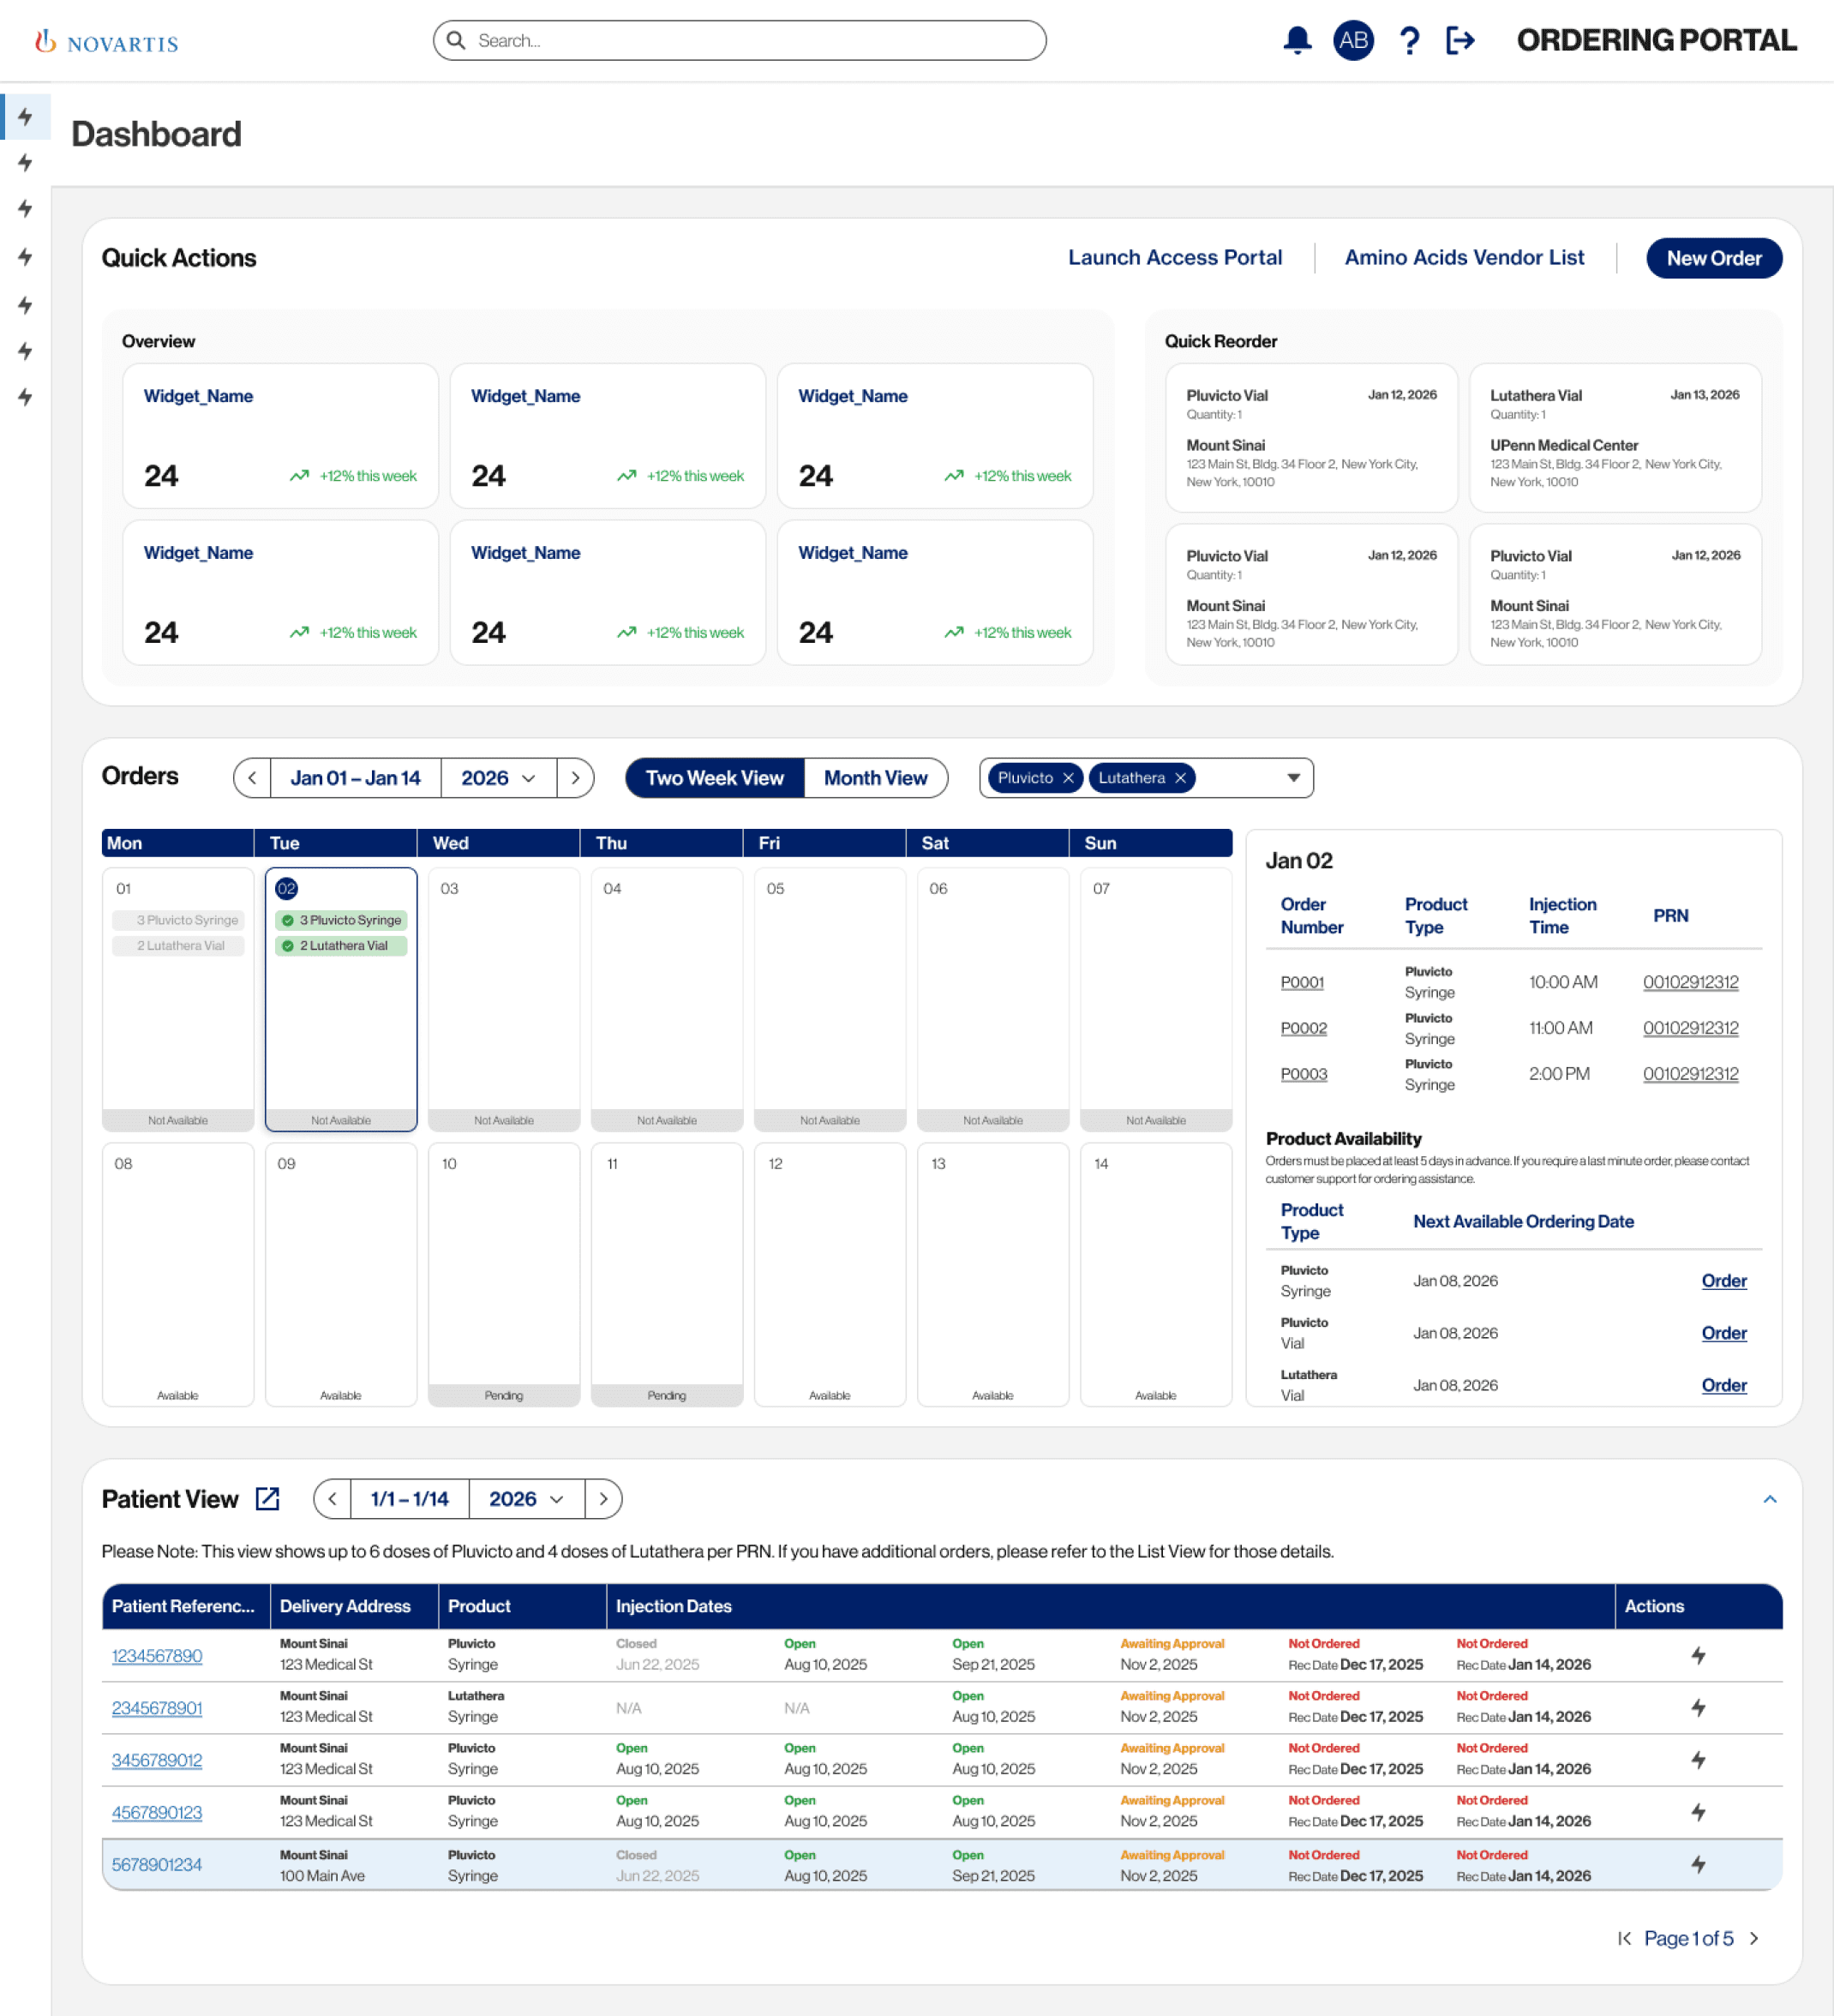Switch to Month View
Viewport: 1834px width, 2016px height.
point(875,778)
